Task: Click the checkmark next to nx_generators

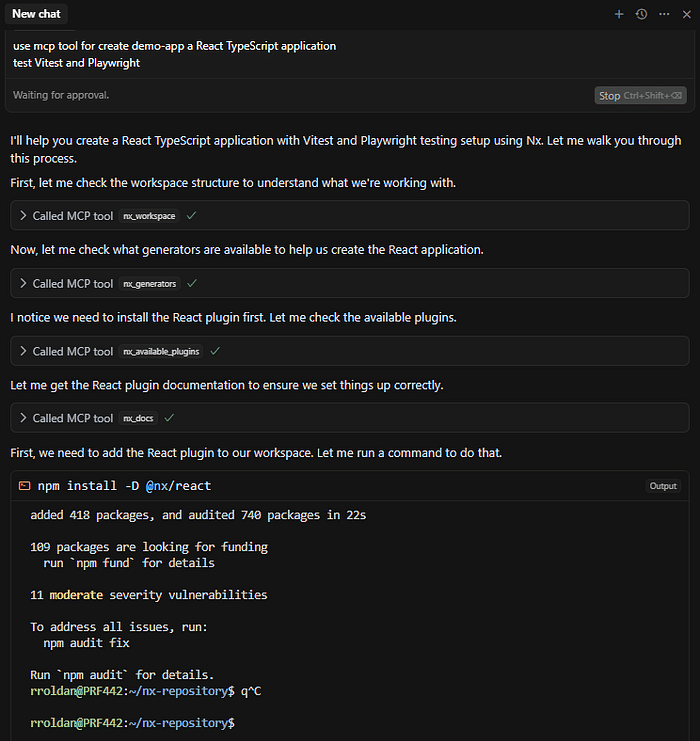Action: 192,283
